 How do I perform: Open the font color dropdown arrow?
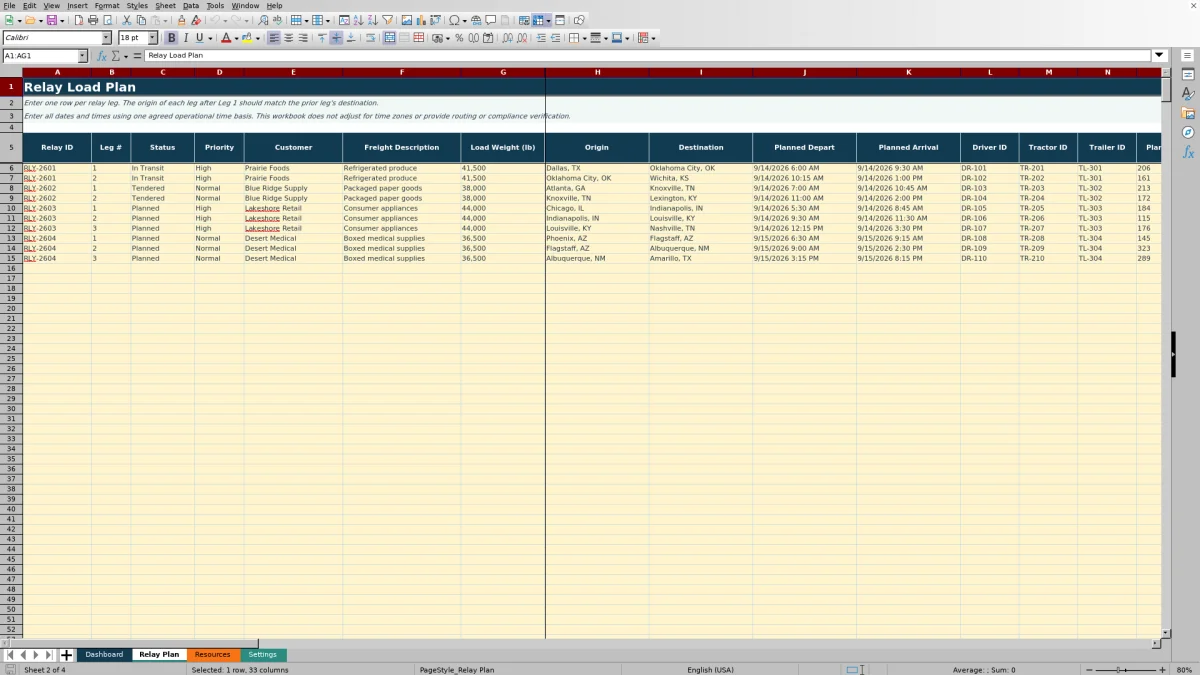tap(237, 38)
